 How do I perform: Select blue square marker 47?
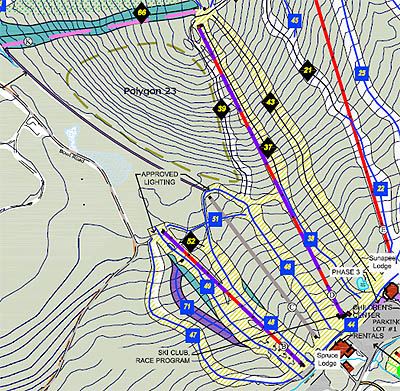(x=193, y=335)
